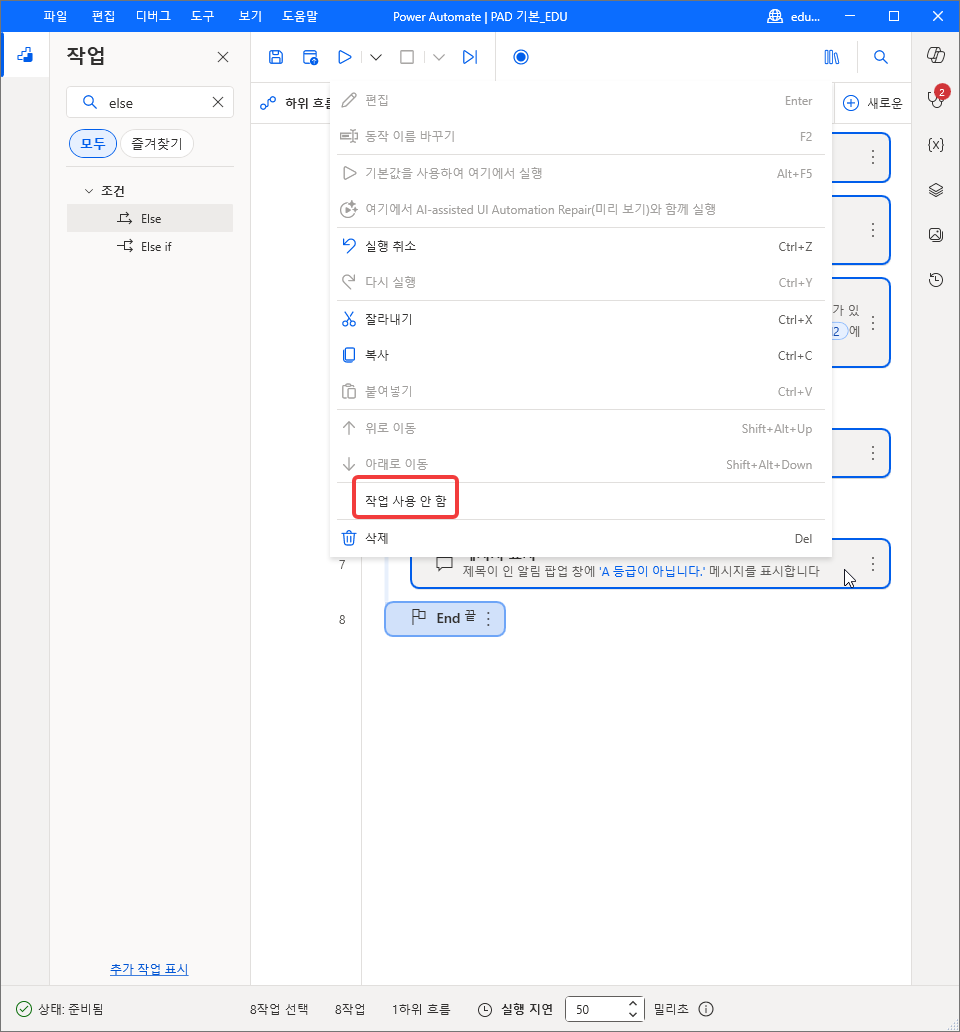Image resolution: width=960 pixels, height=1032 pixels.
Task: Click the 8작업 선택 status text
Action: [x=279, y=1009]
